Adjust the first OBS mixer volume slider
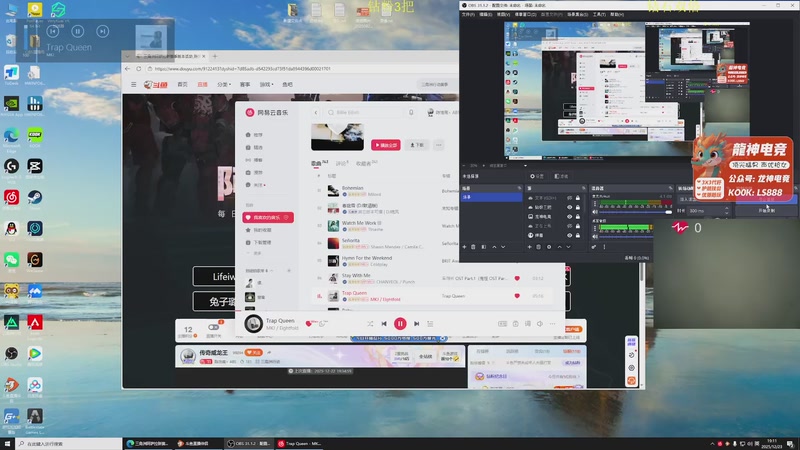This screenshot has height=450, width=800. [636, 212]
